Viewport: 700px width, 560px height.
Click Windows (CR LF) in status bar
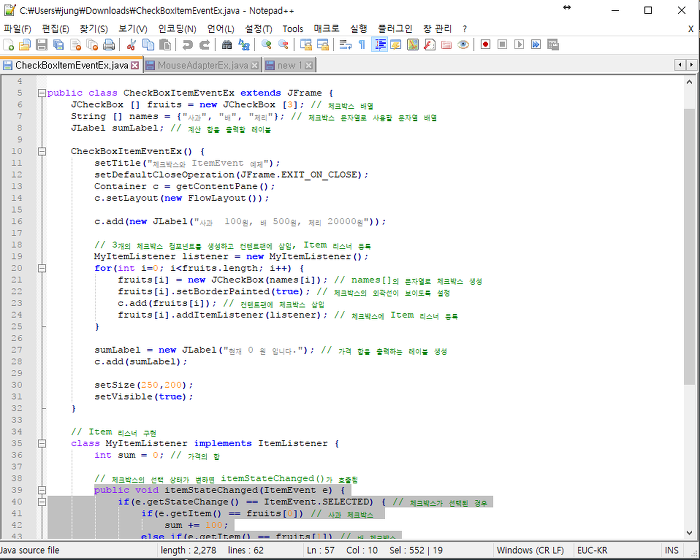[x=530, y=550]
